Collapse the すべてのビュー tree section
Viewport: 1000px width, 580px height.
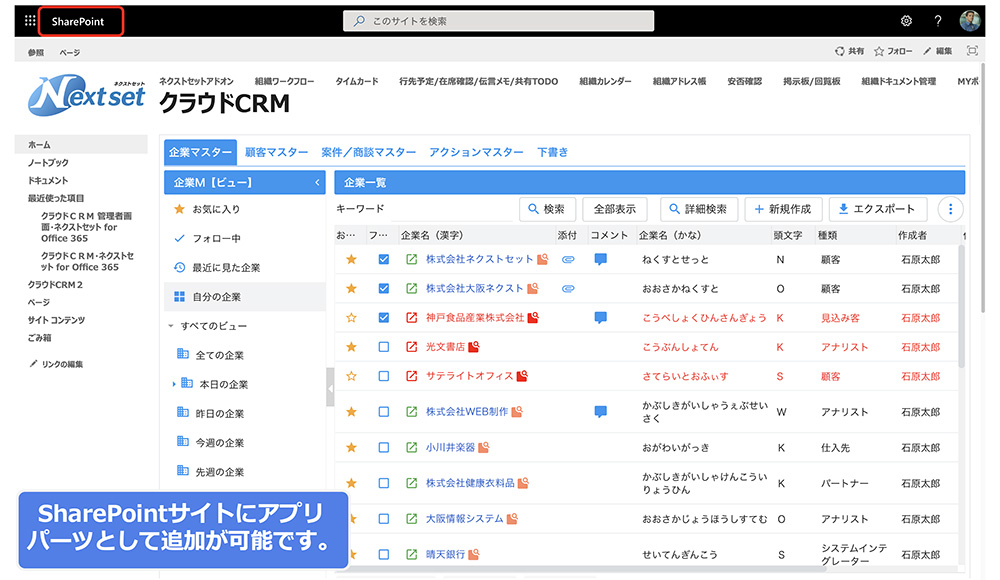[170, 326]
